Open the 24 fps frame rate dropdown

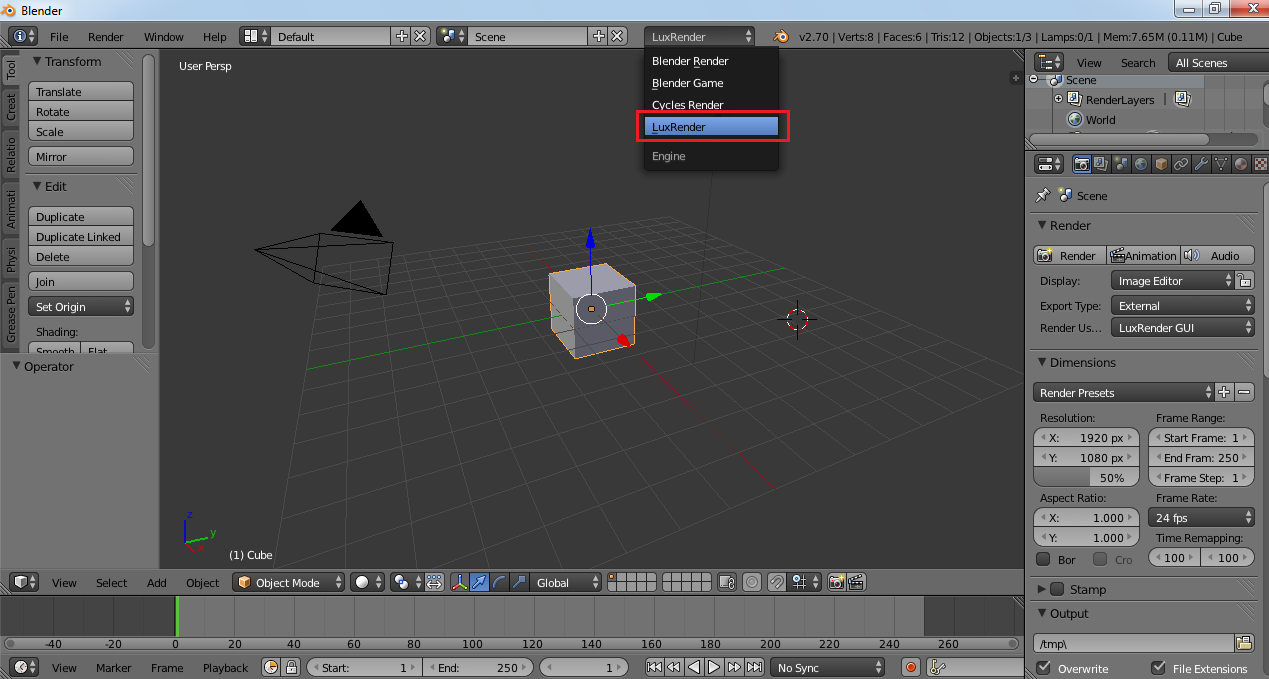coord(1202,517)
